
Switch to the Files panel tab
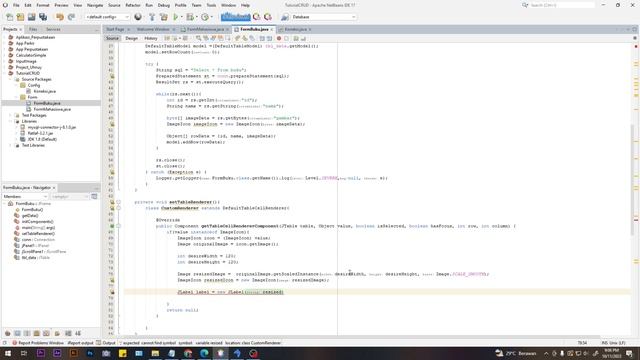click(33, 29)
